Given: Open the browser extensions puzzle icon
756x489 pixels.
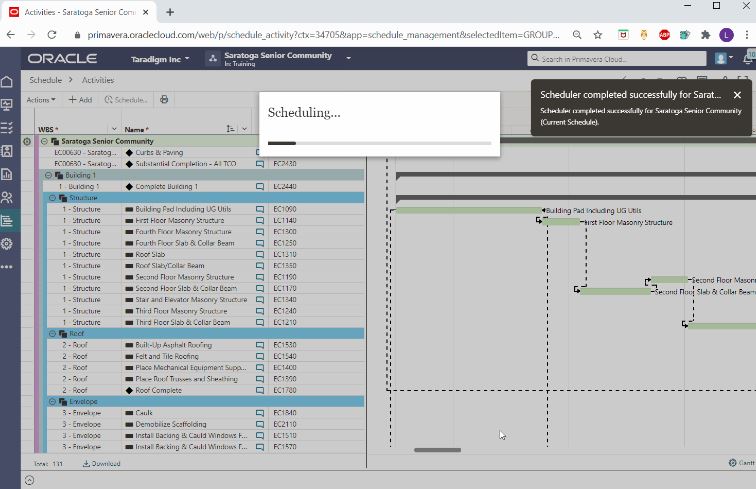Looking at the screenshot, I should coord(705,35).
